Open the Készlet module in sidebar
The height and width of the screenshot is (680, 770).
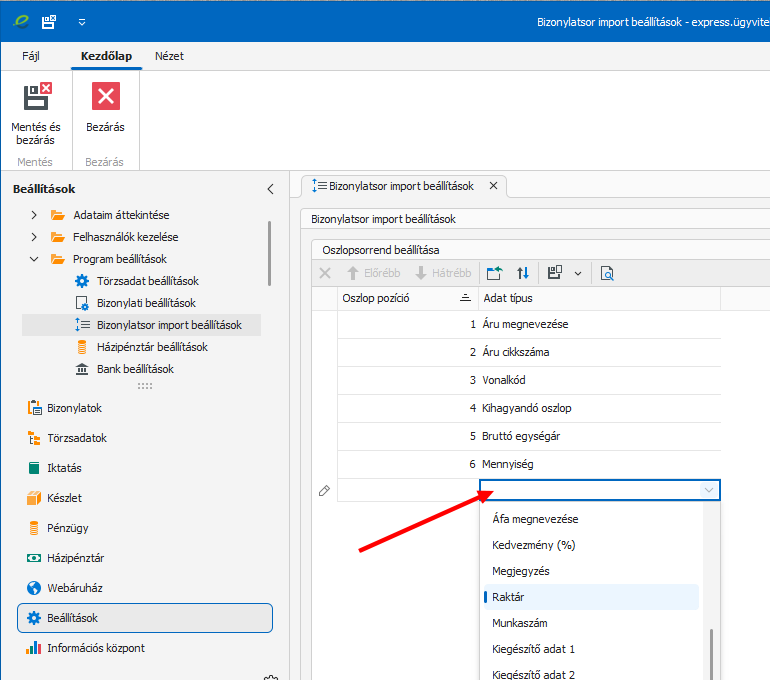pyautogui.click(x=64, y=498)
